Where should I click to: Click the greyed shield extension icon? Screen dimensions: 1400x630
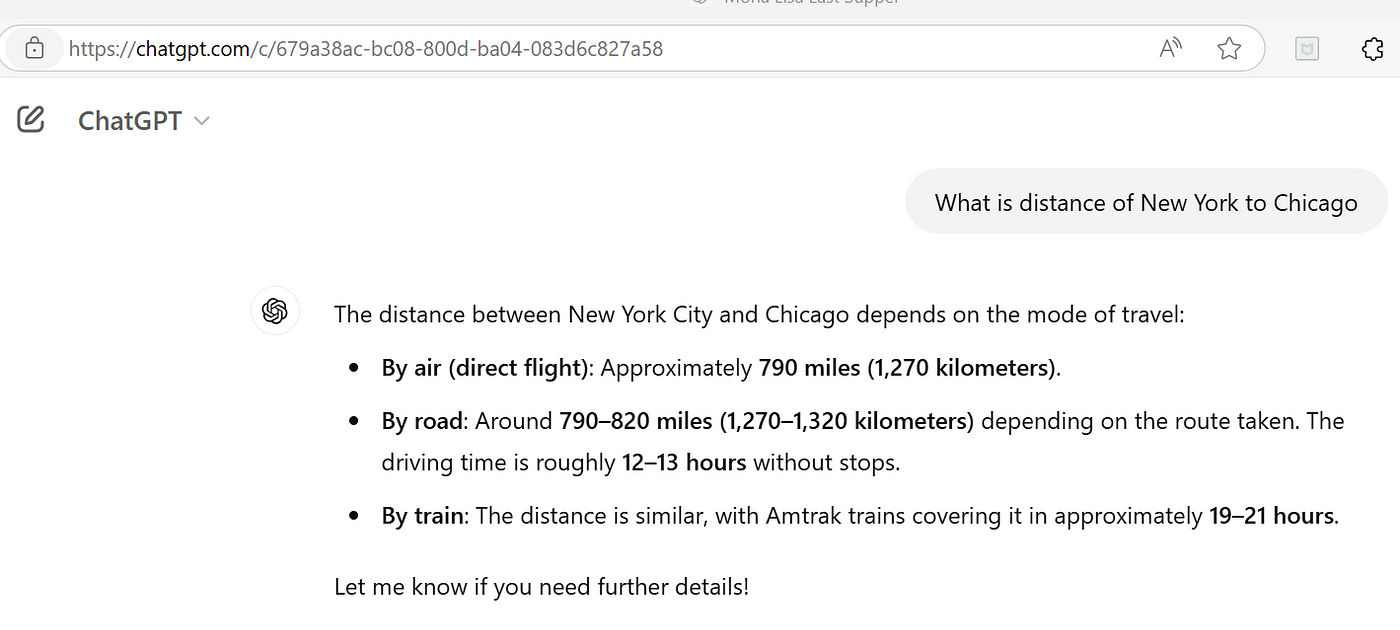1306,48
